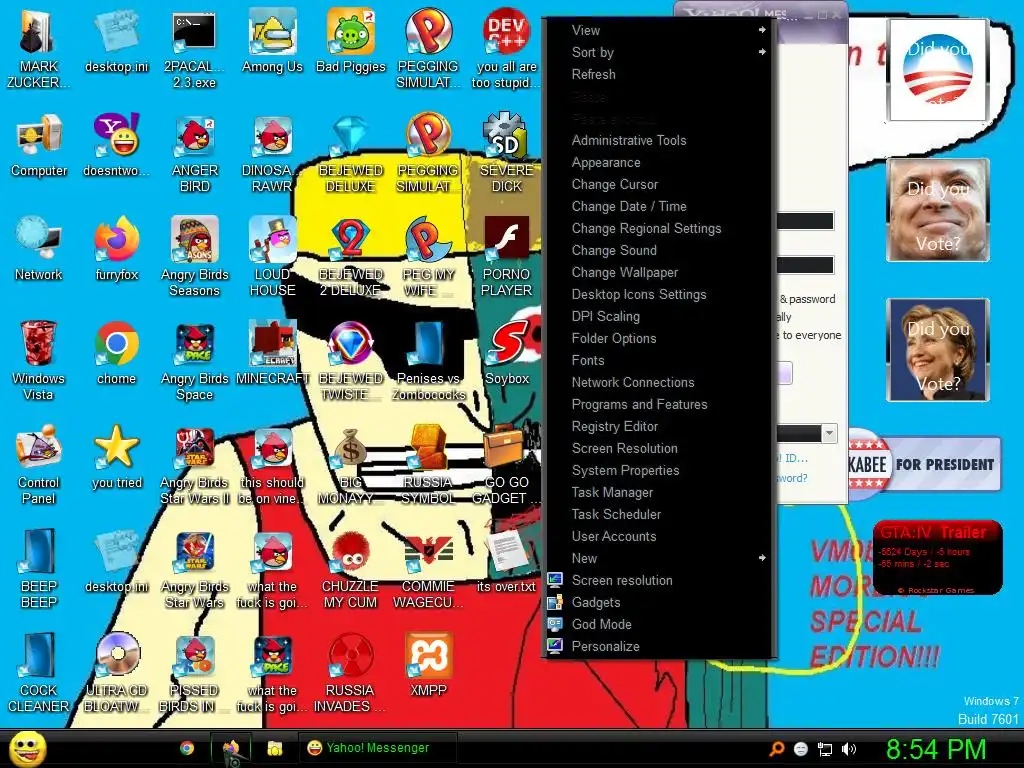
Task: Click the upper black input field in Yahoo Messenger
Action: 805,221
